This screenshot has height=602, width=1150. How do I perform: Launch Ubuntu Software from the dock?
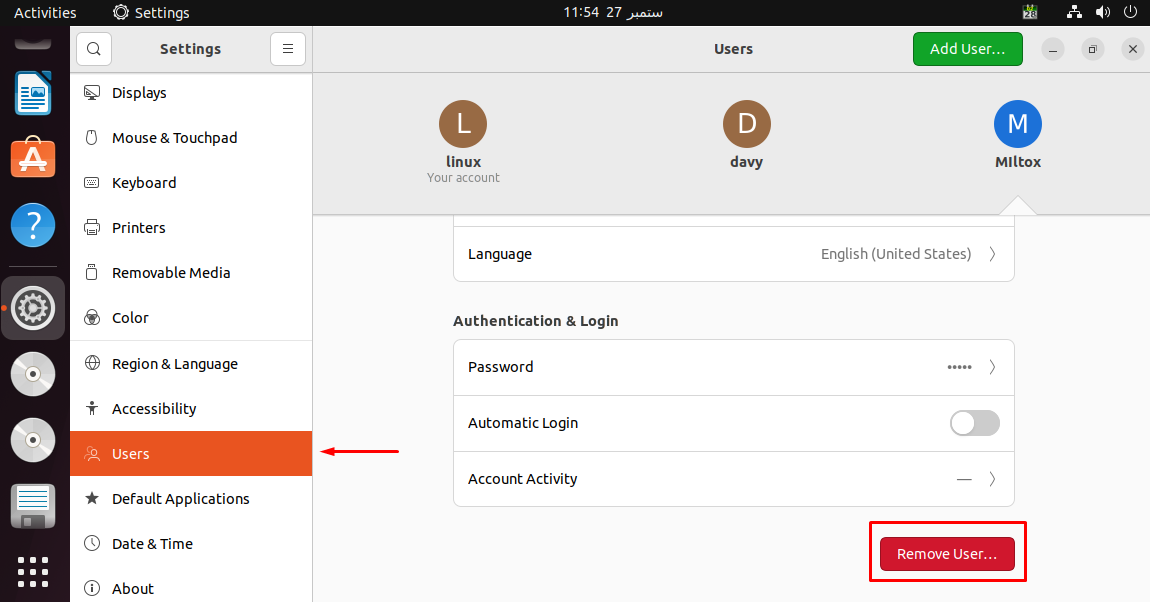pos(33,157)
